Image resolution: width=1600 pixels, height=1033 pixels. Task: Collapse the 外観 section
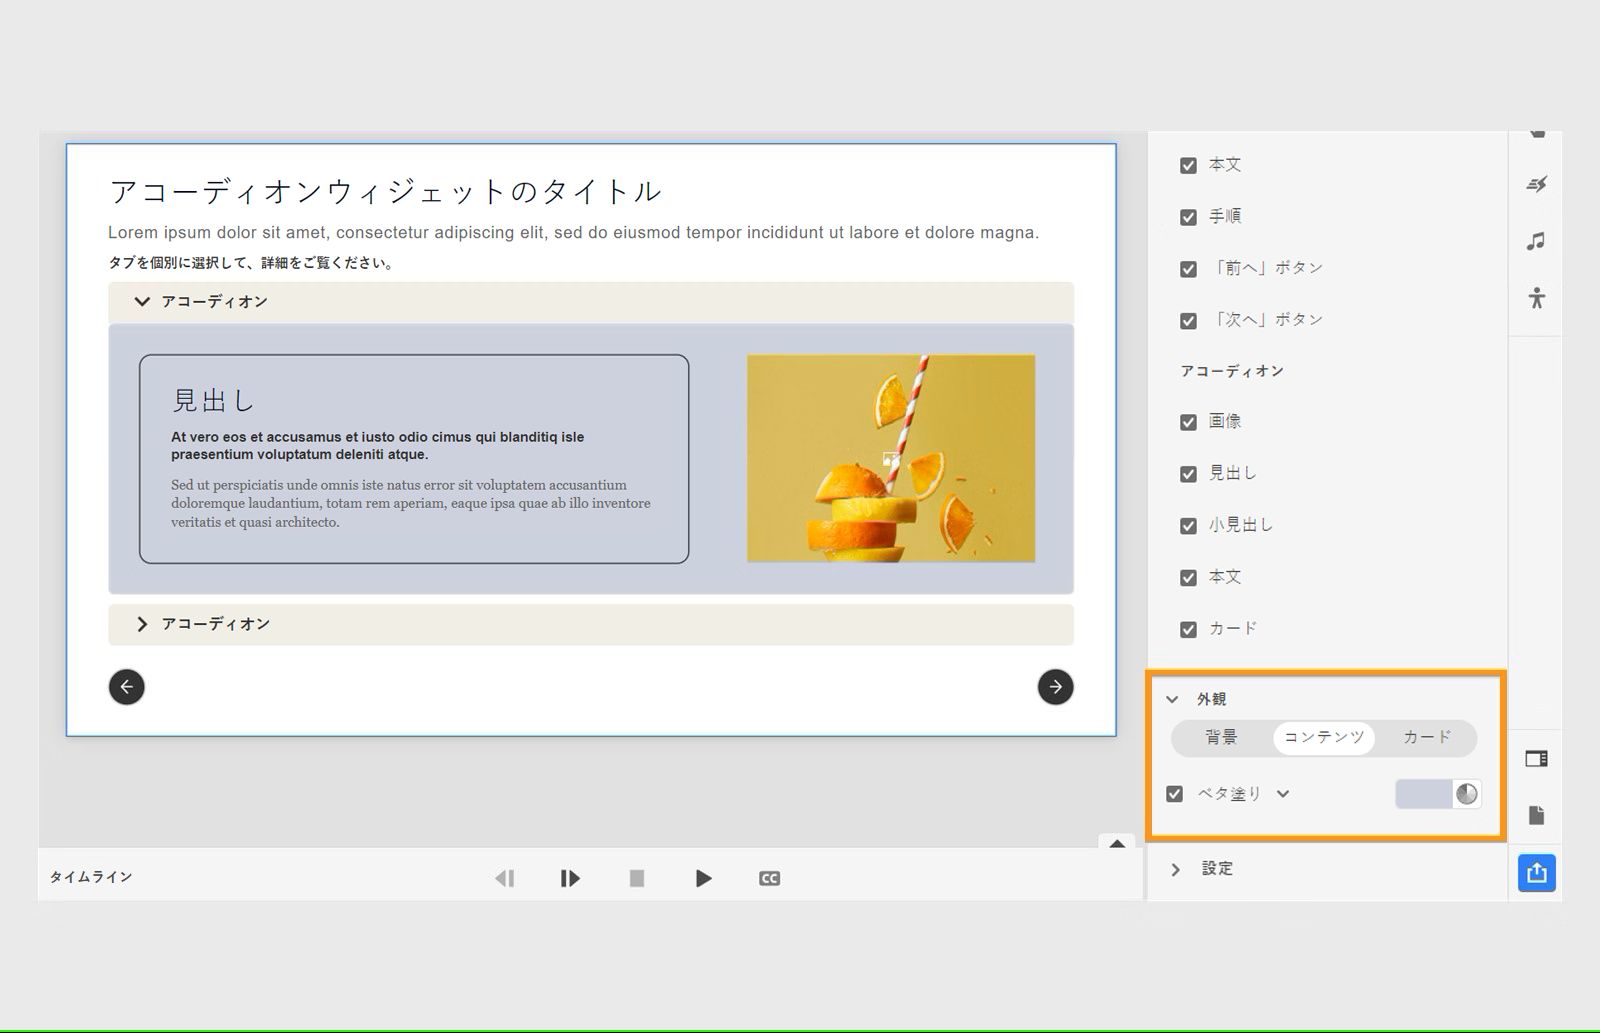tap(1173, 699)
